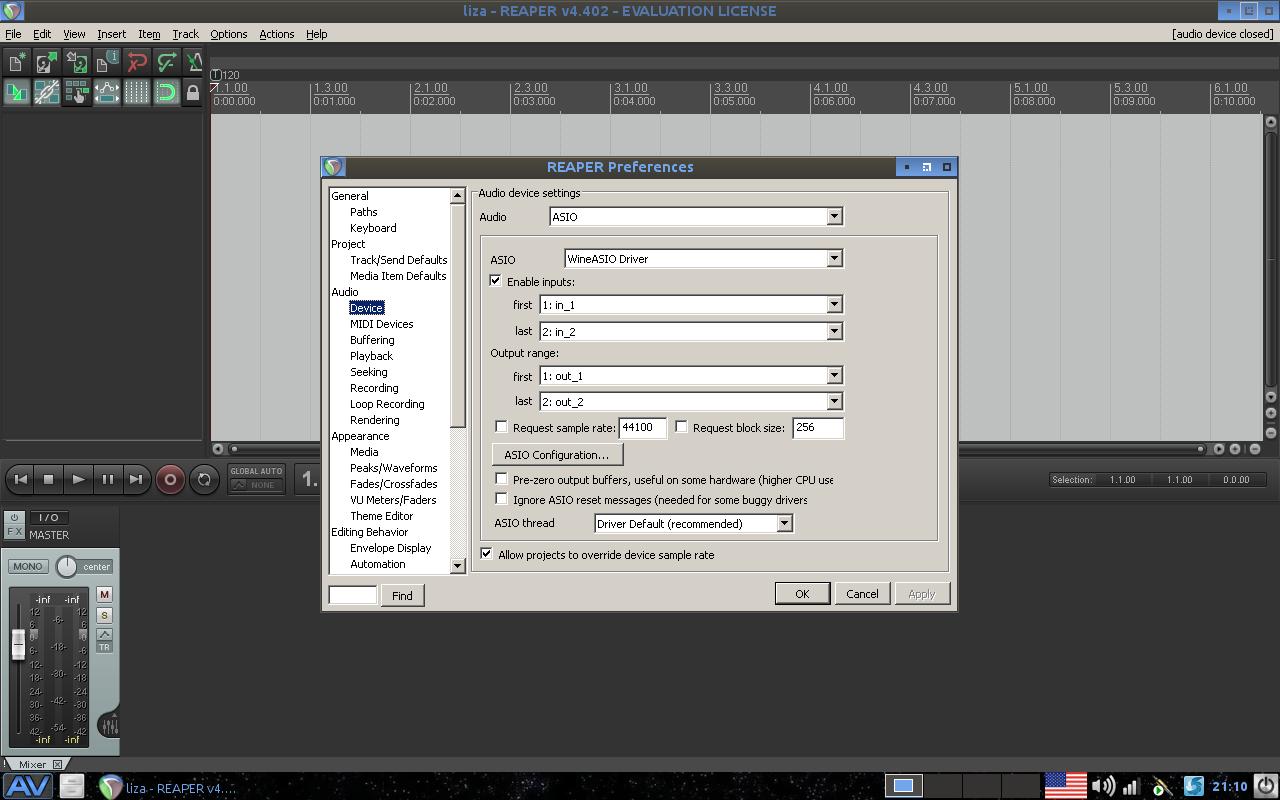This screenshot has width=1280, height=800.
Task: Enable the Request sample rate checkbox
Action: tap(502, 427)
